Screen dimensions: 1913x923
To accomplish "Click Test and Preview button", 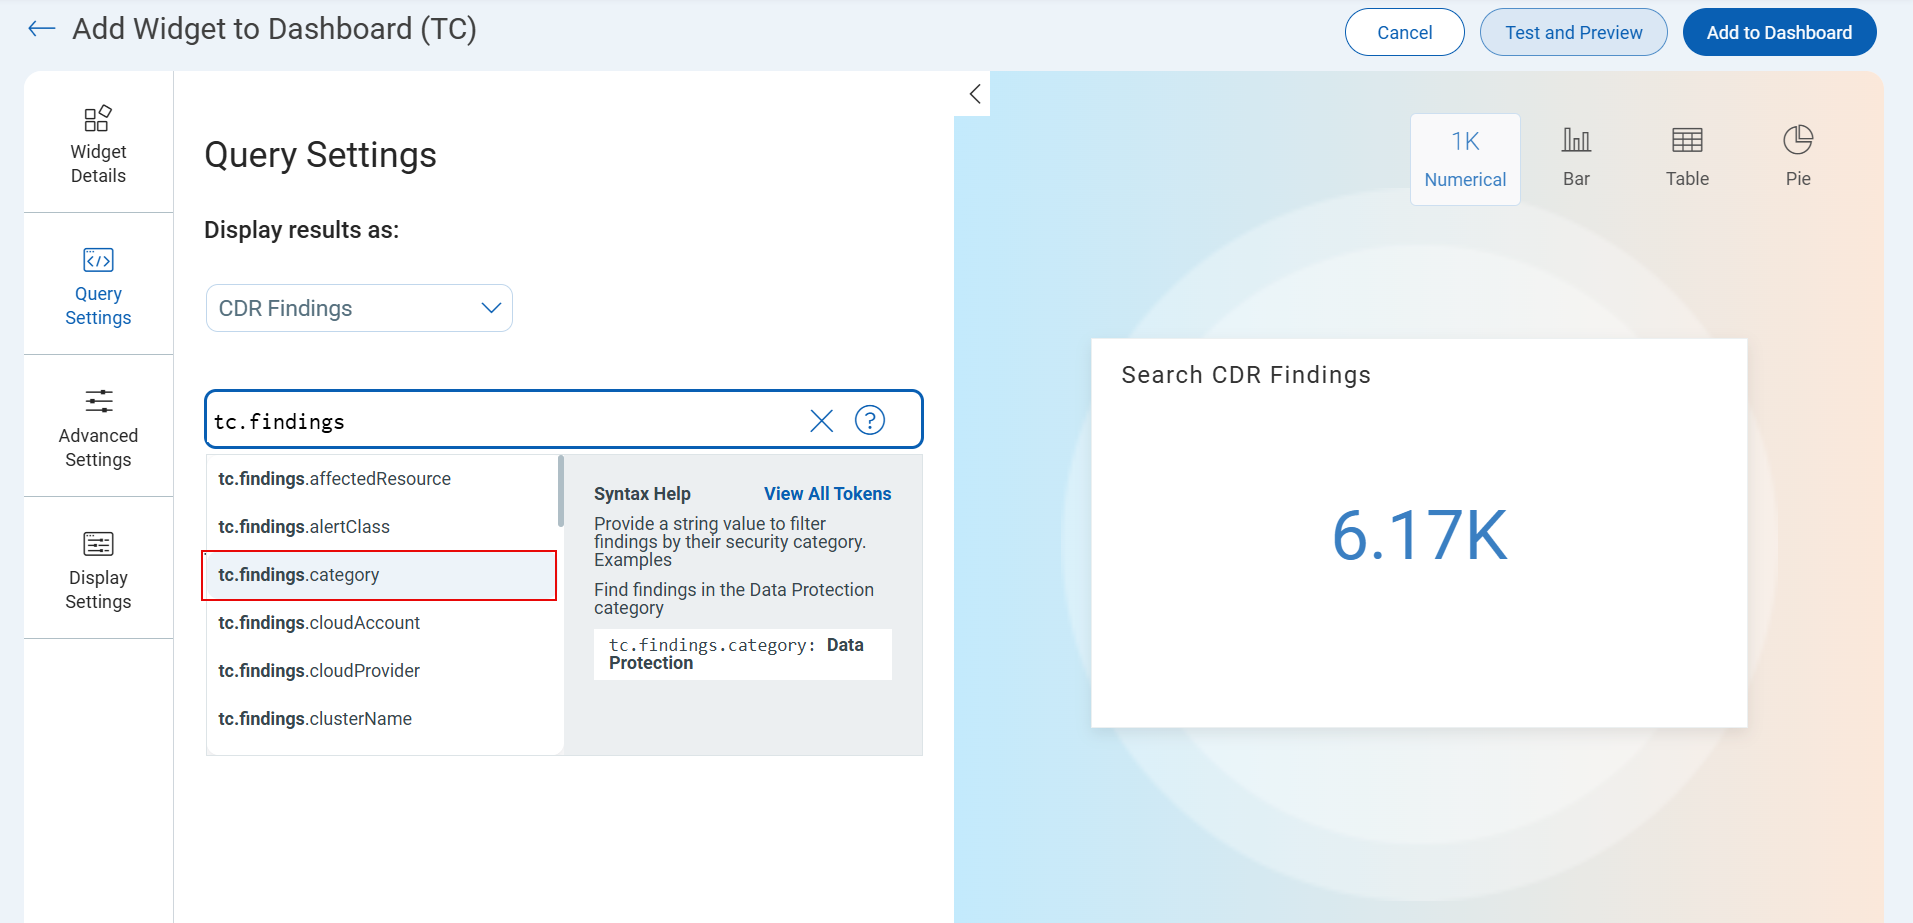I will click(x=1573, y=33).
